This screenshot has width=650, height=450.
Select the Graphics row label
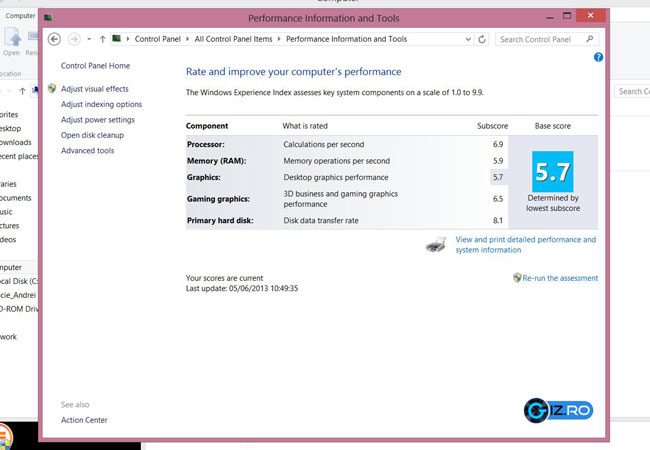[x=204, y=177]
